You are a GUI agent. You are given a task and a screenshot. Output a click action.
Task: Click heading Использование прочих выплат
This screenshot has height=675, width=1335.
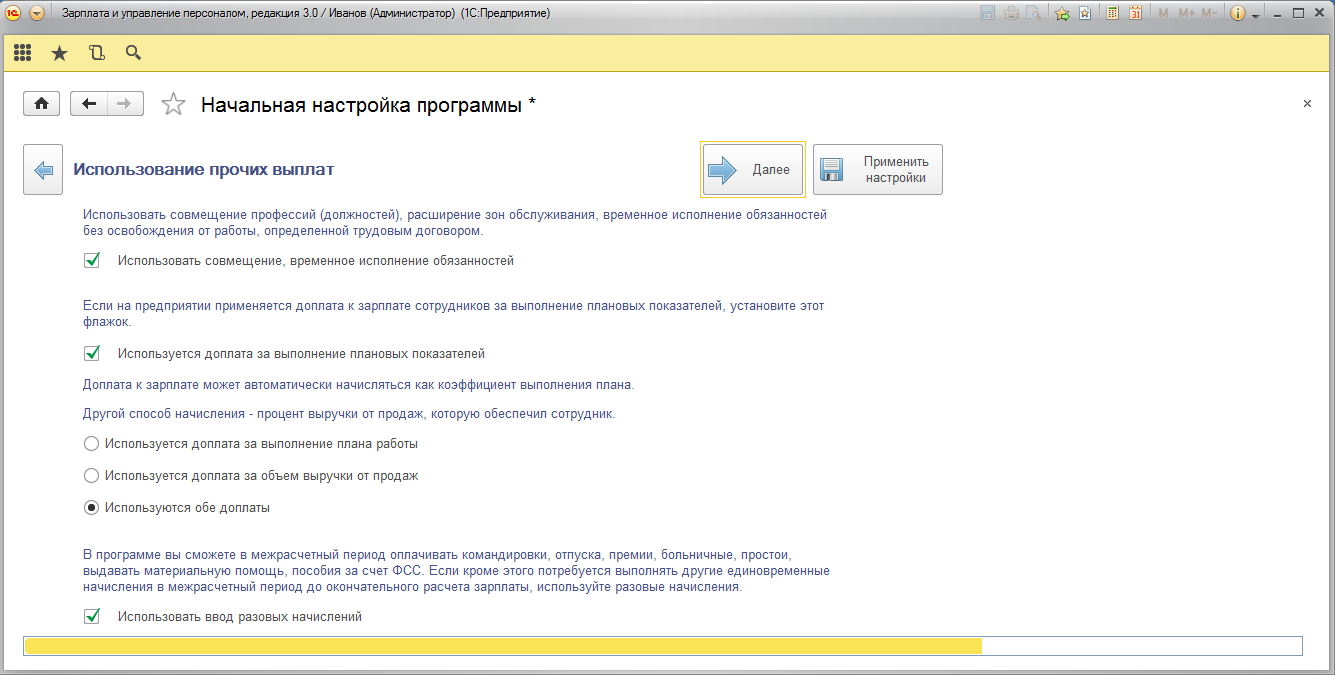204,170
